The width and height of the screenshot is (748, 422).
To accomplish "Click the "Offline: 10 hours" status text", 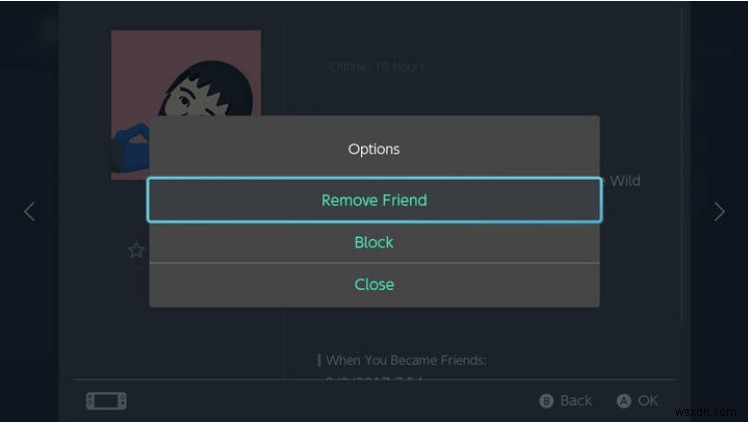I will pyautogui.click(x=376, y=67).
